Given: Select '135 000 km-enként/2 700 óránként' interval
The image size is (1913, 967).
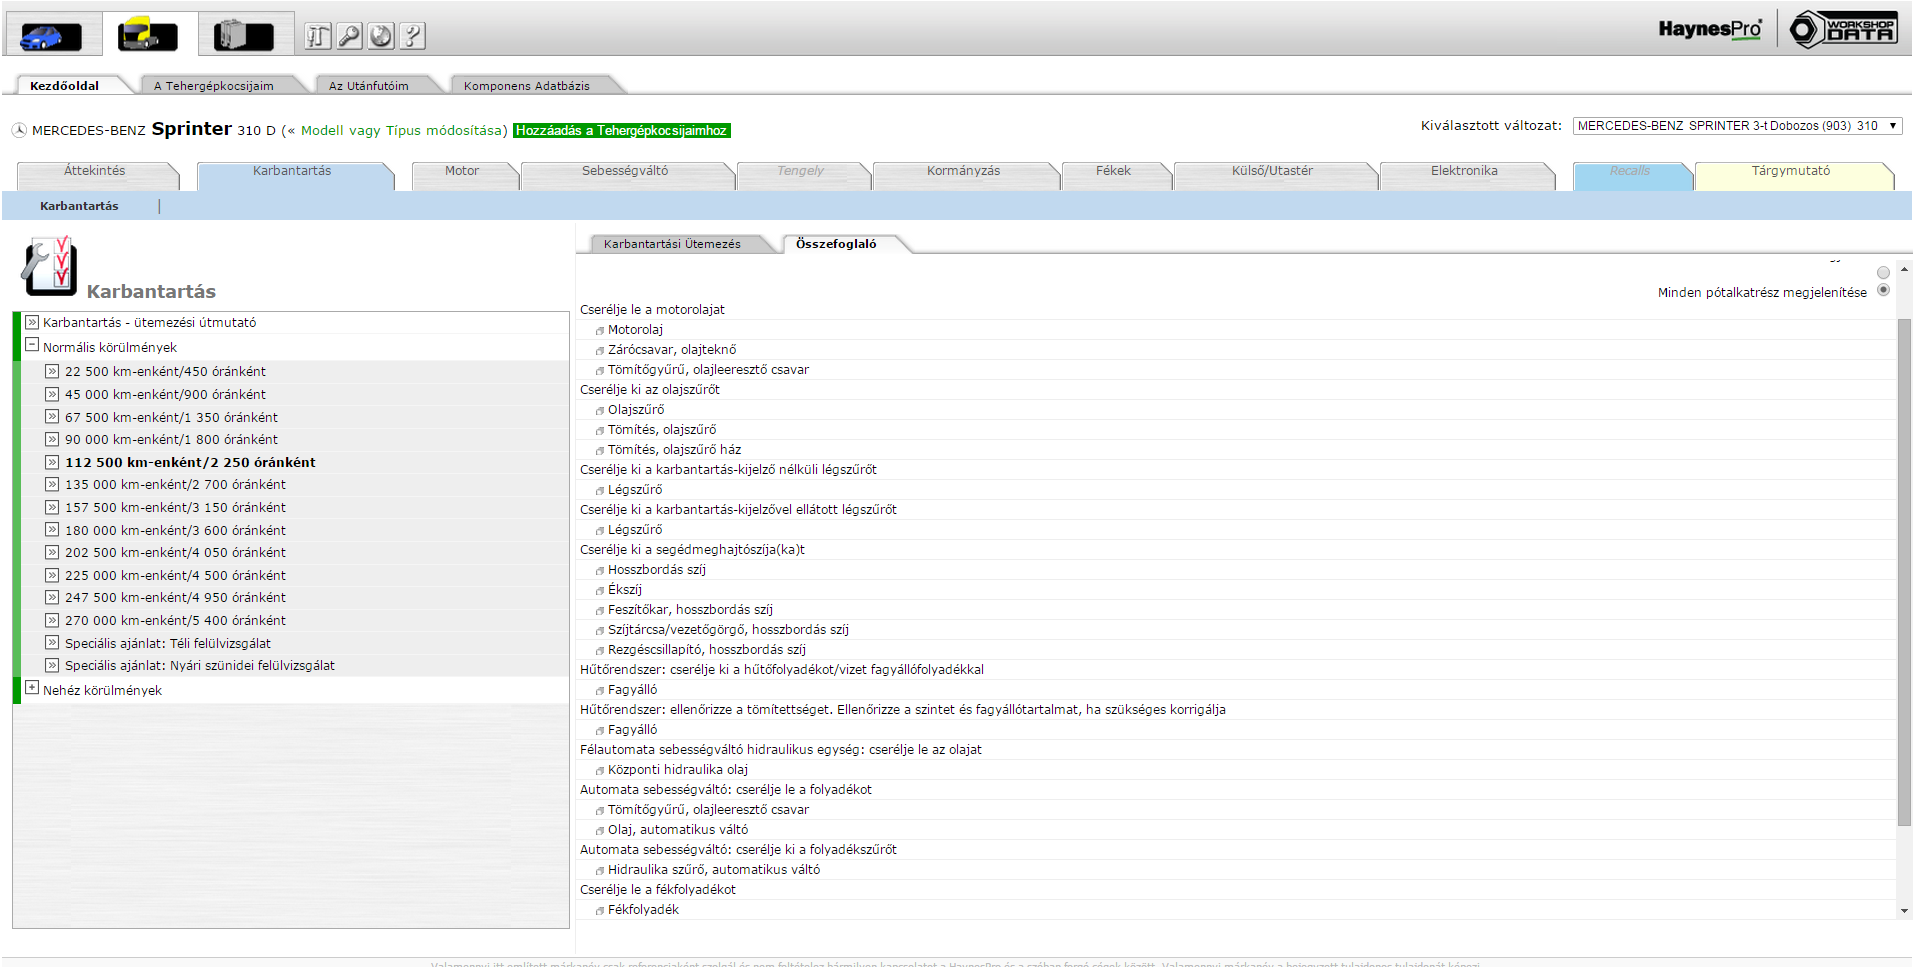Looking at the screenshot, I should point(175,485).
